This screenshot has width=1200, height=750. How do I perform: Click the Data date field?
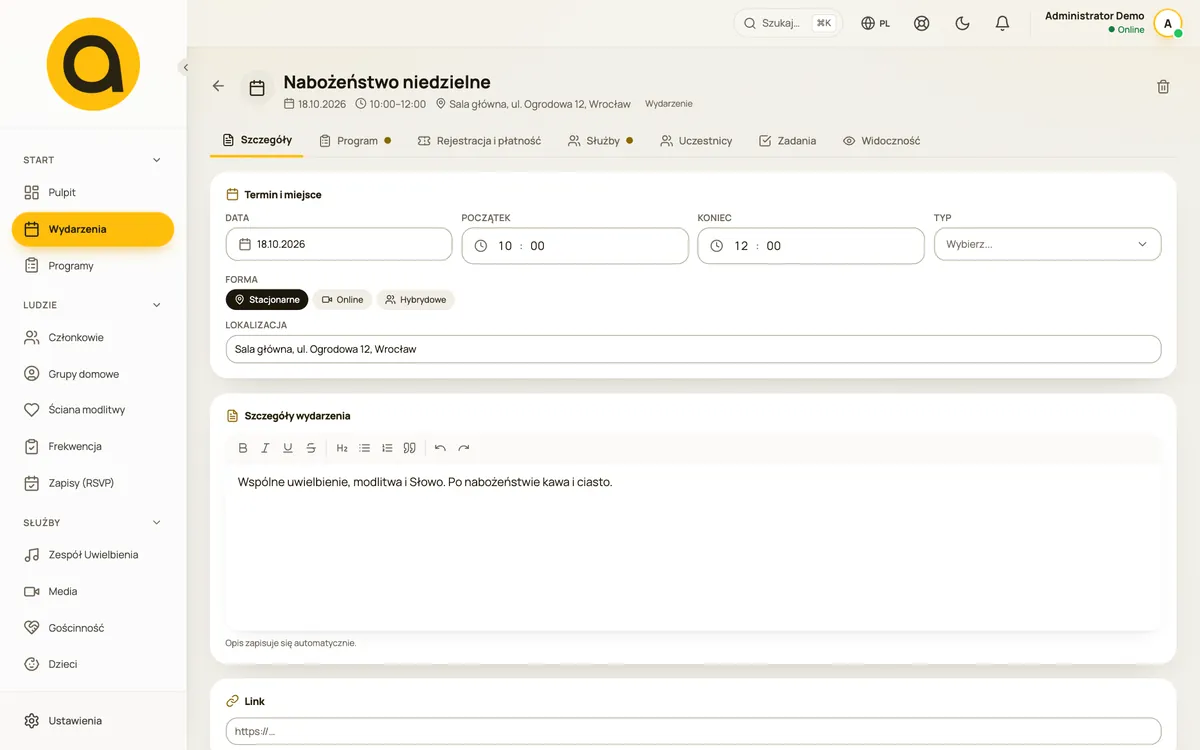tap(339, 244)
